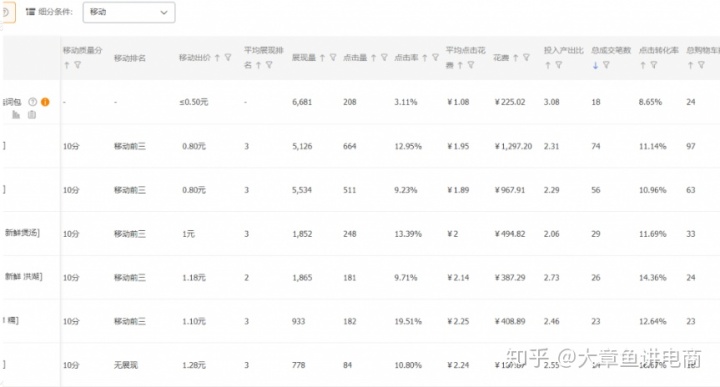720x387 pixels.
Task: Open filter funnel for 花费
Action: coord(526,58)
